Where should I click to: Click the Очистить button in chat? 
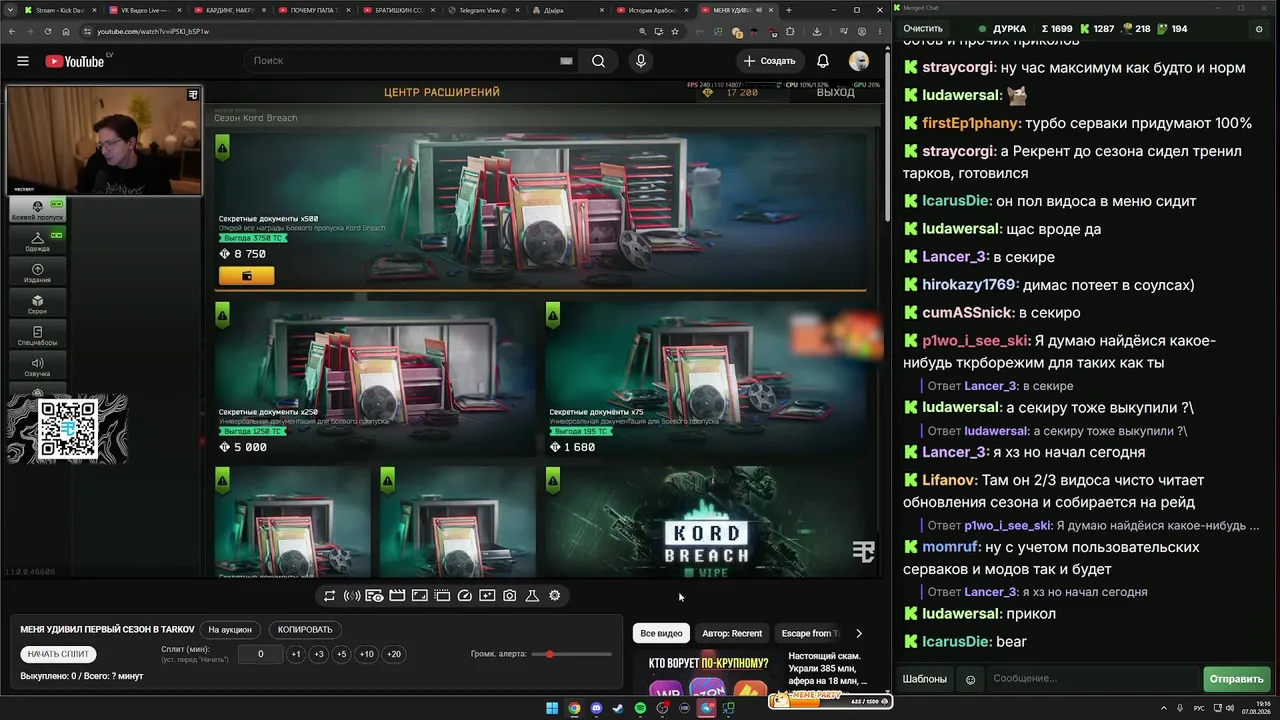[923, 29]
